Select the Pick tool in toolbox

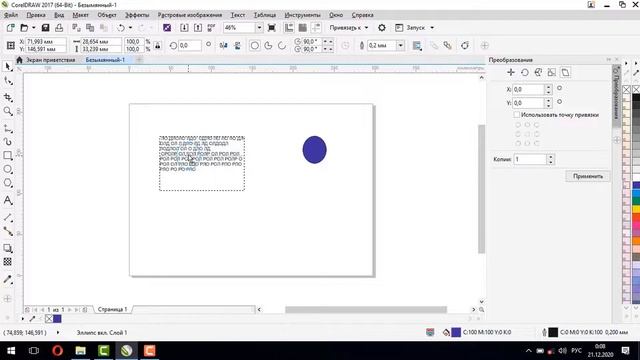click(x=8, y=67)
